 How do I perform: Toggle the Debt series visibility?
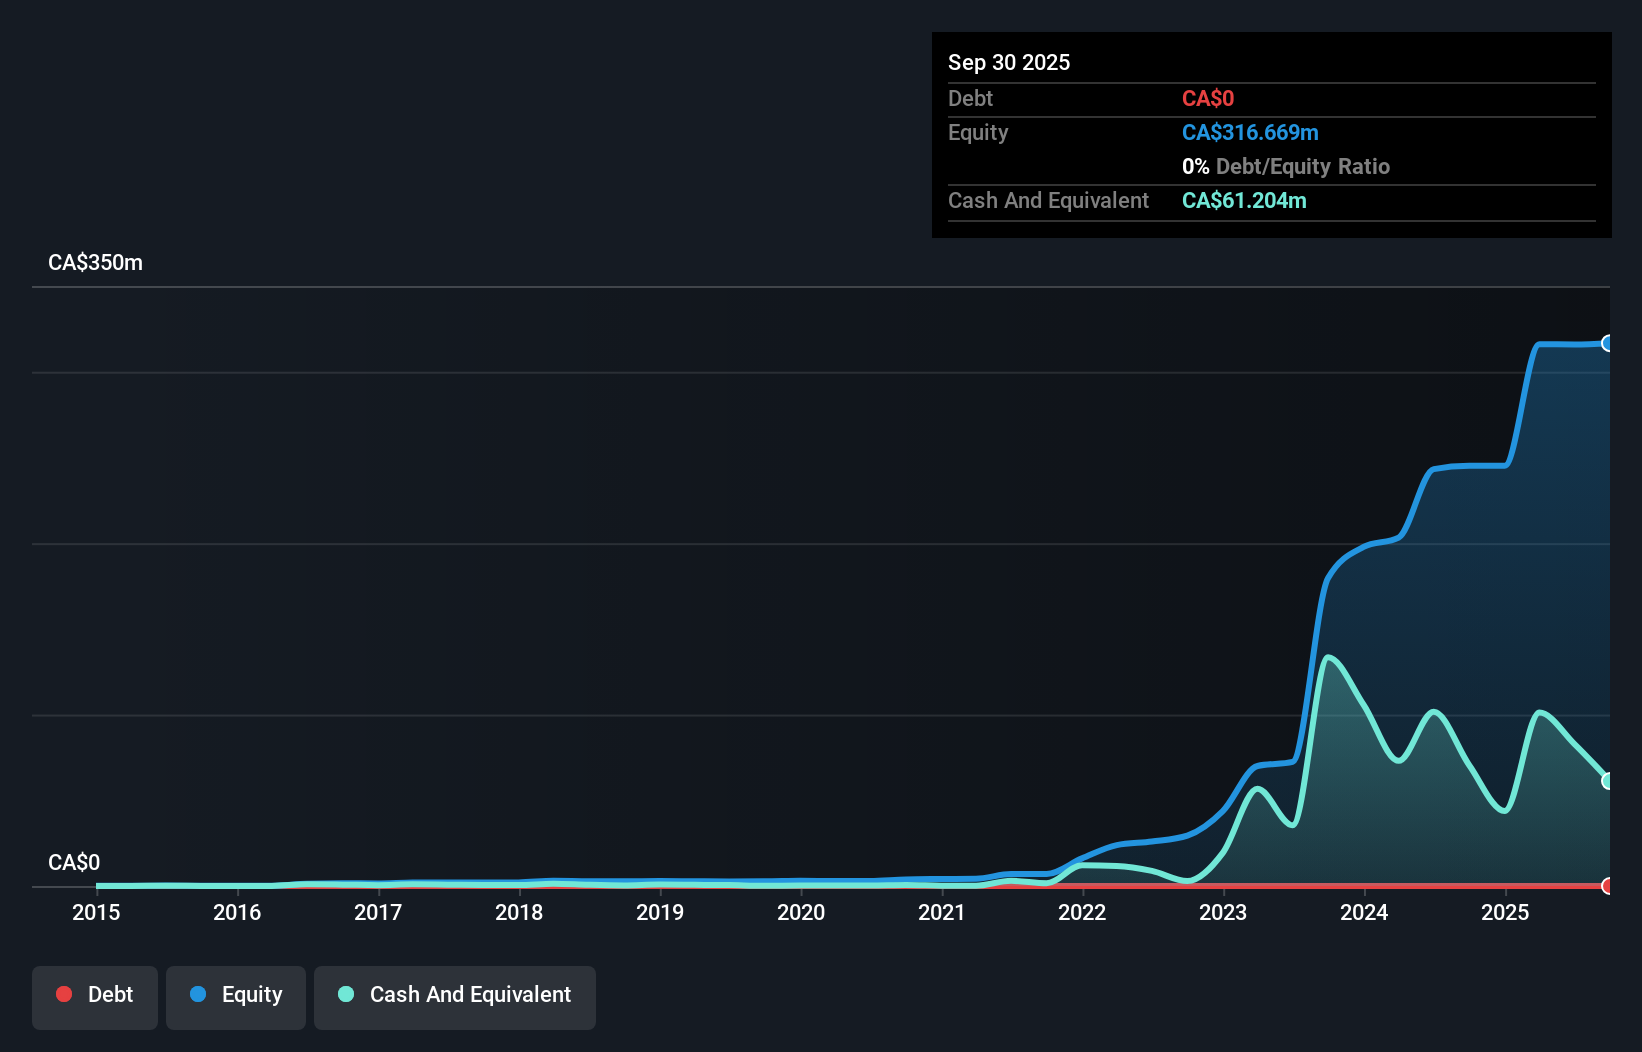[x=94, y=995]
